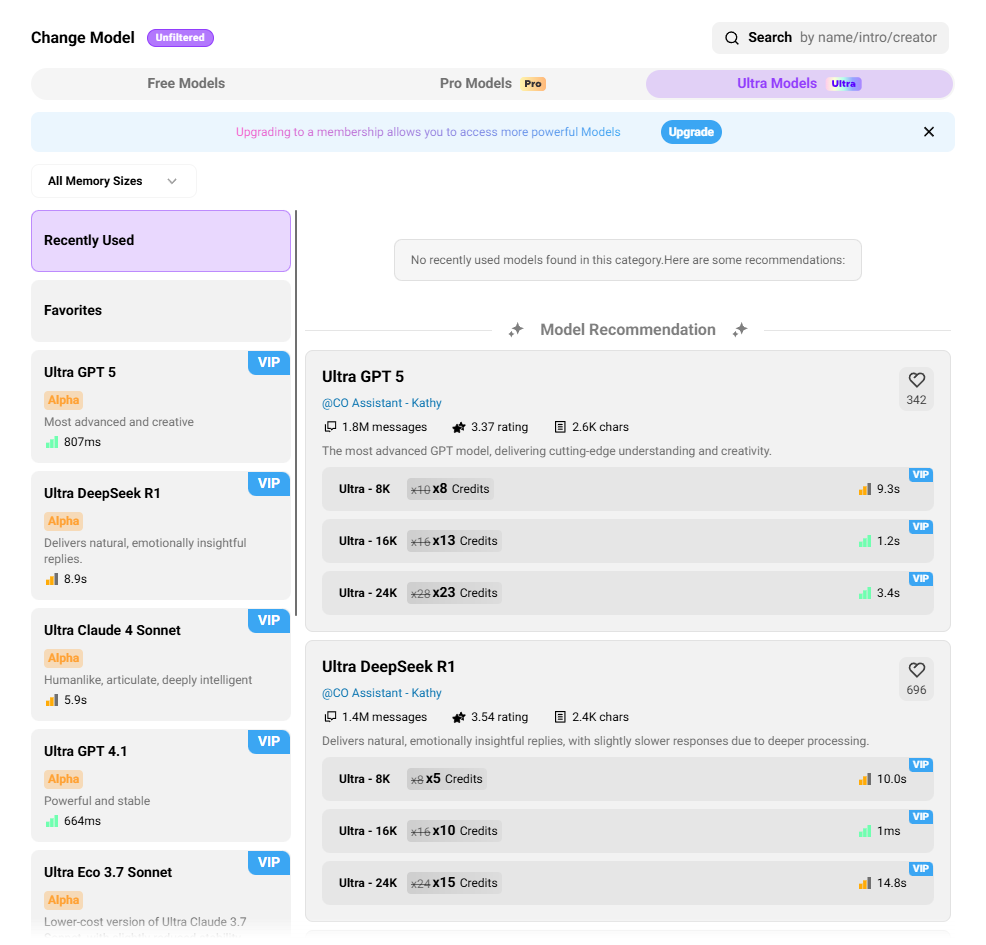The height and width of the screenshot is (945, 986).
Task: Click the 'Ultra DeepSeek R1' recommendation title
Action: (x=388, y=666)
